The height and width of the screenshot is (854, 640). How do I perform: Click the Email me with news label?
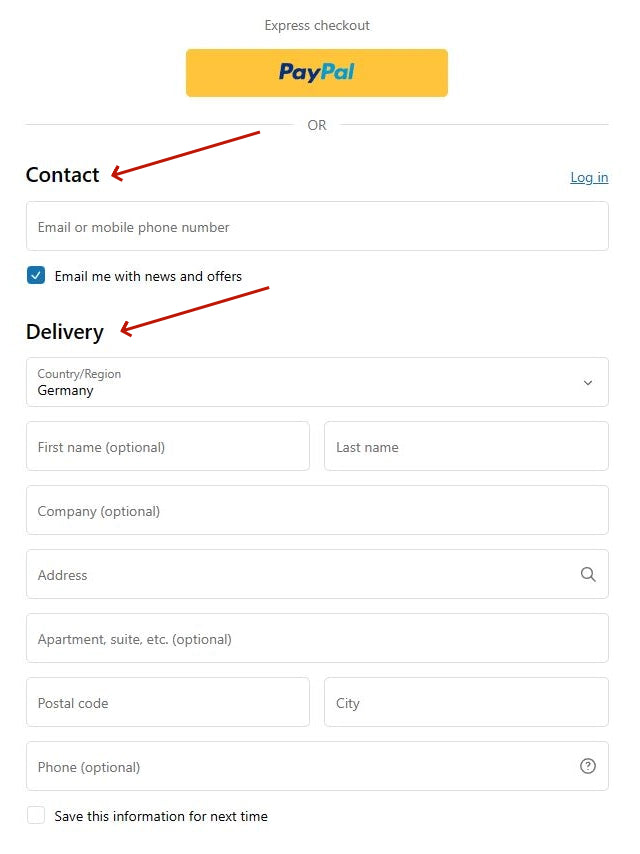148,277
